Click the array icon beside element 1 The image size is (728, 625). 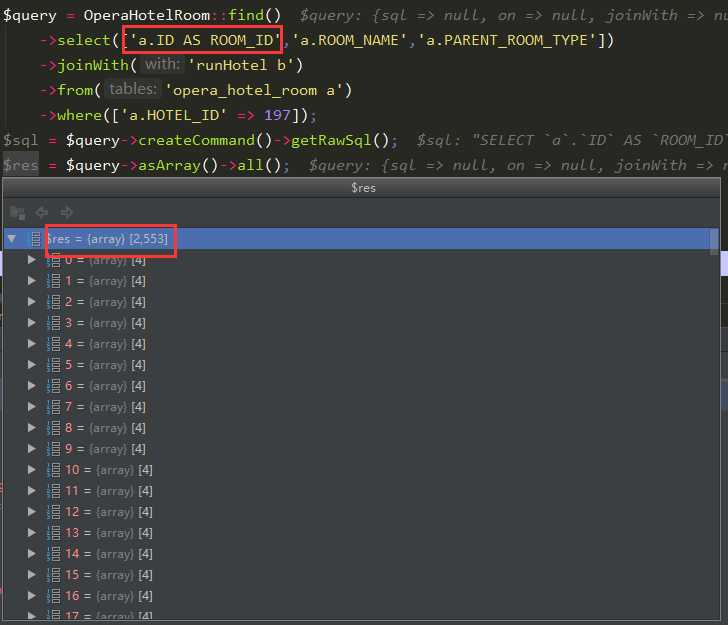click(x=53, y=280)
